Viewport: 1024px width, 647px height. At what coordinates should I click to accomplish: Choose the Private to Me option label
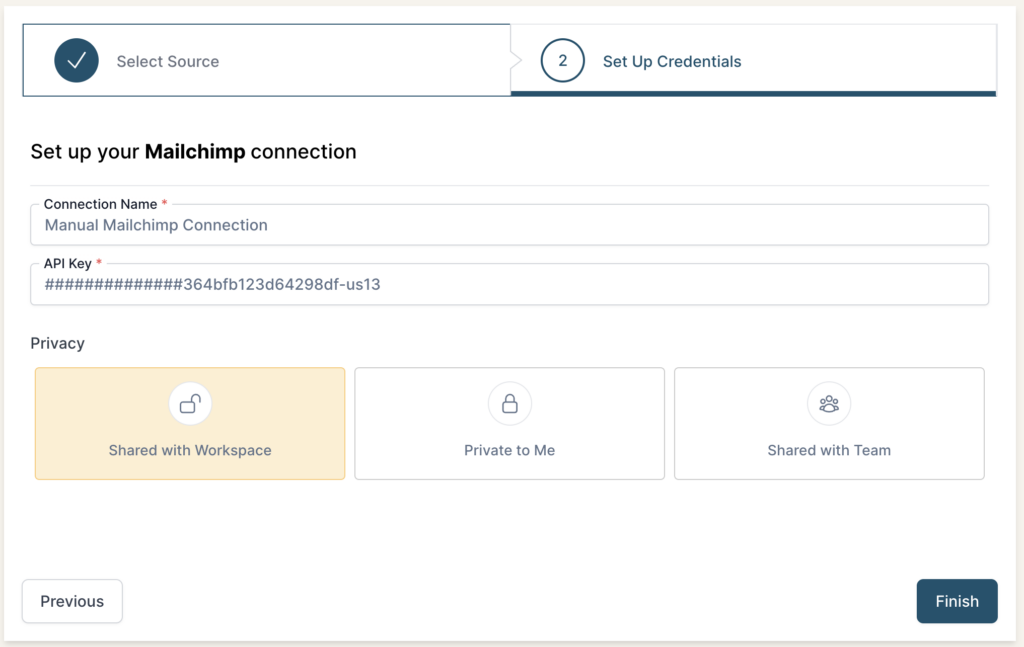click(x=509, y=450)
